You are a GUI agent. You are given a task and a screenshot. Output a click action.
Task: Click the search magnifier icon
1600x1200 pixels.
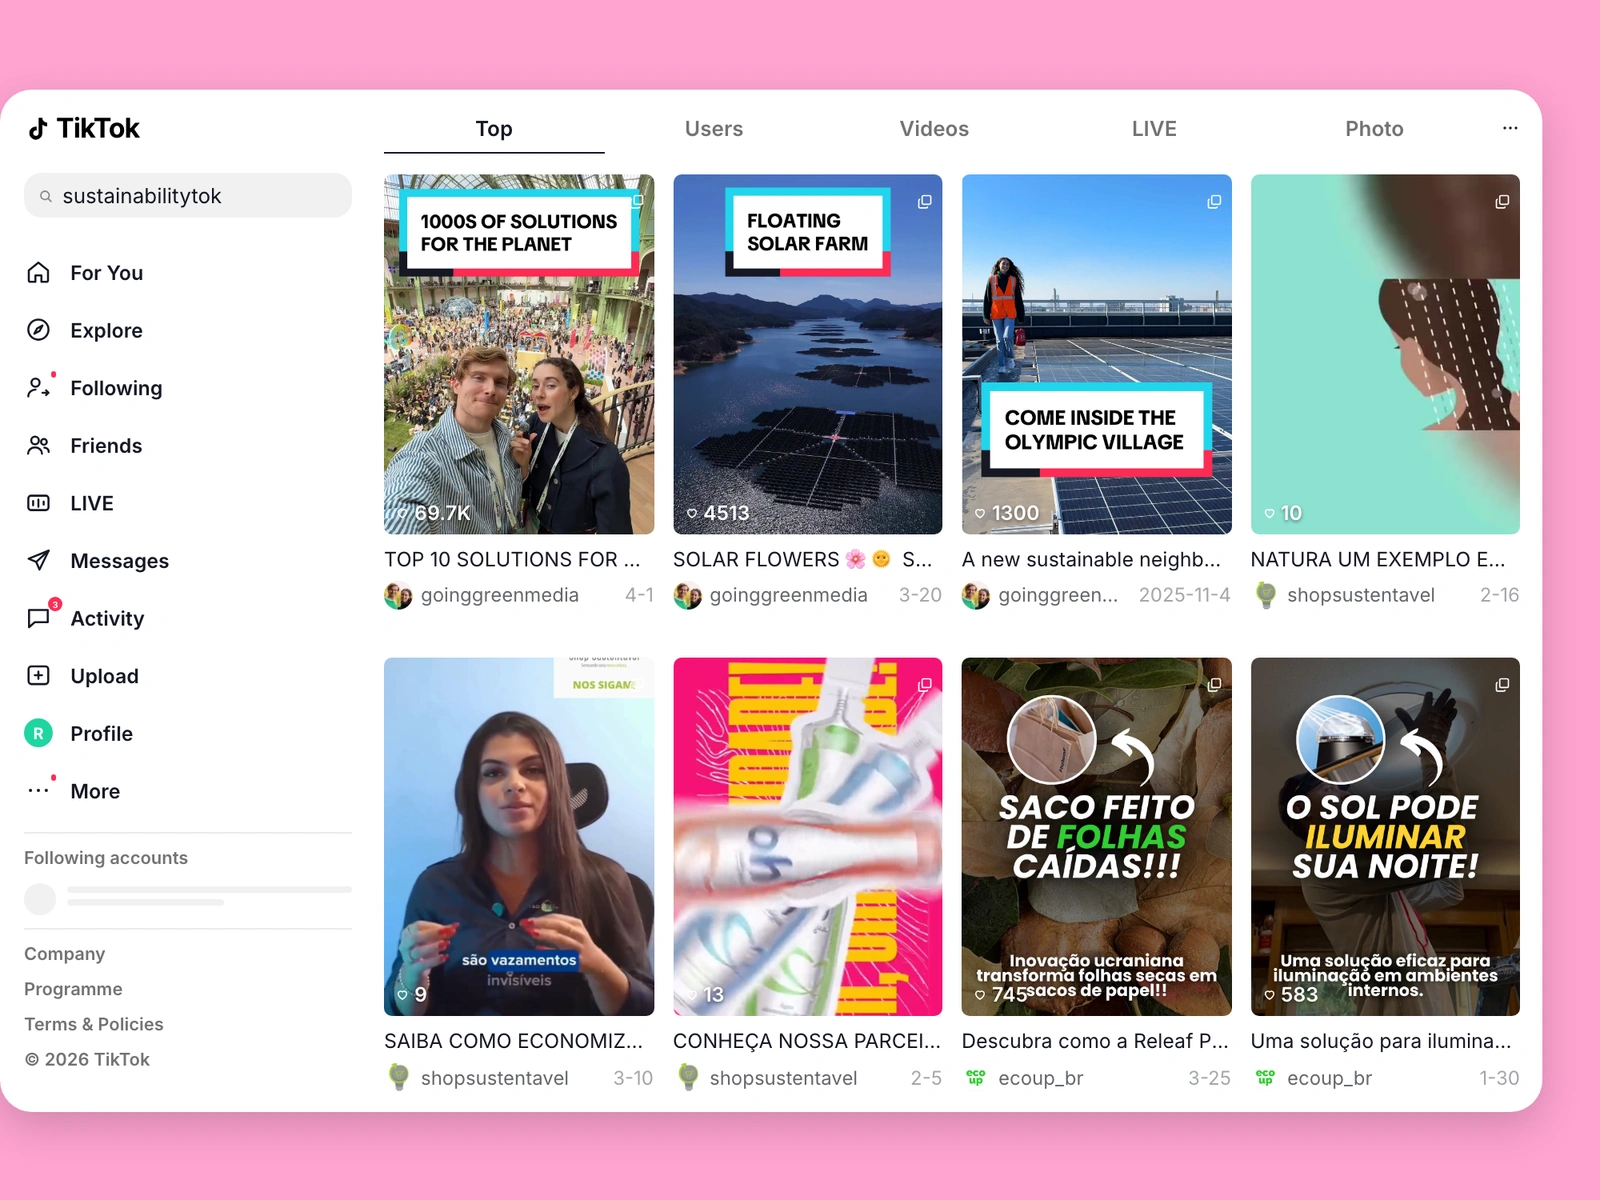pos(45,196)
